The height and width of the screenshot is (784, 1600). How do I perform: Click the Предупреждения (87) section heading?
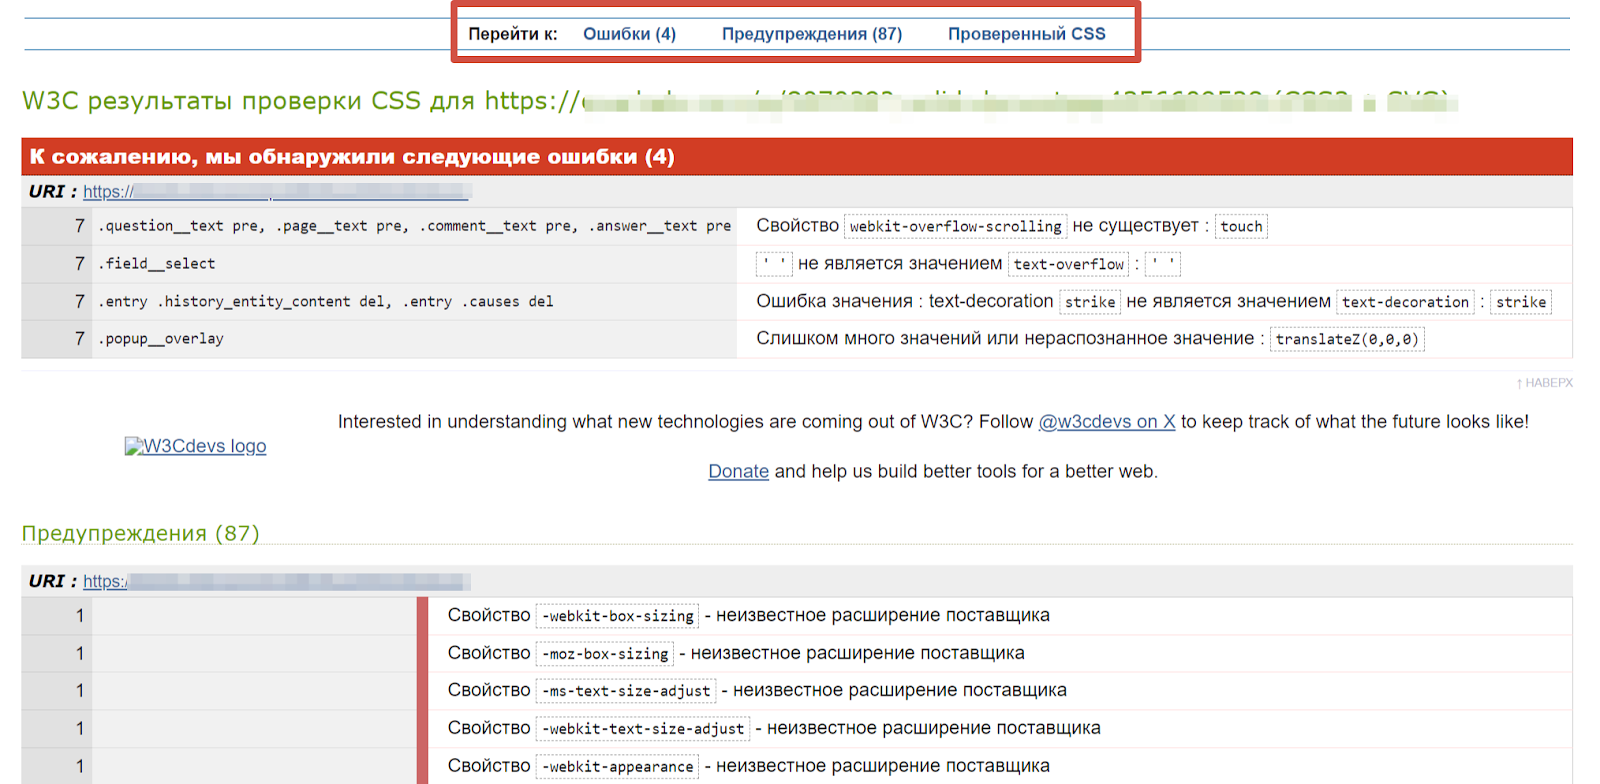[x=140, y=533]
